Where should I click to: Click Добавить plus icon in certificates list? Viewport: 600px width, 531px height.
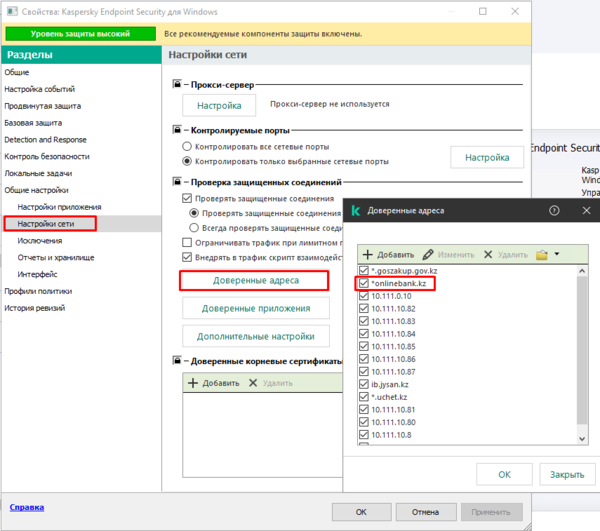[193, 383]
